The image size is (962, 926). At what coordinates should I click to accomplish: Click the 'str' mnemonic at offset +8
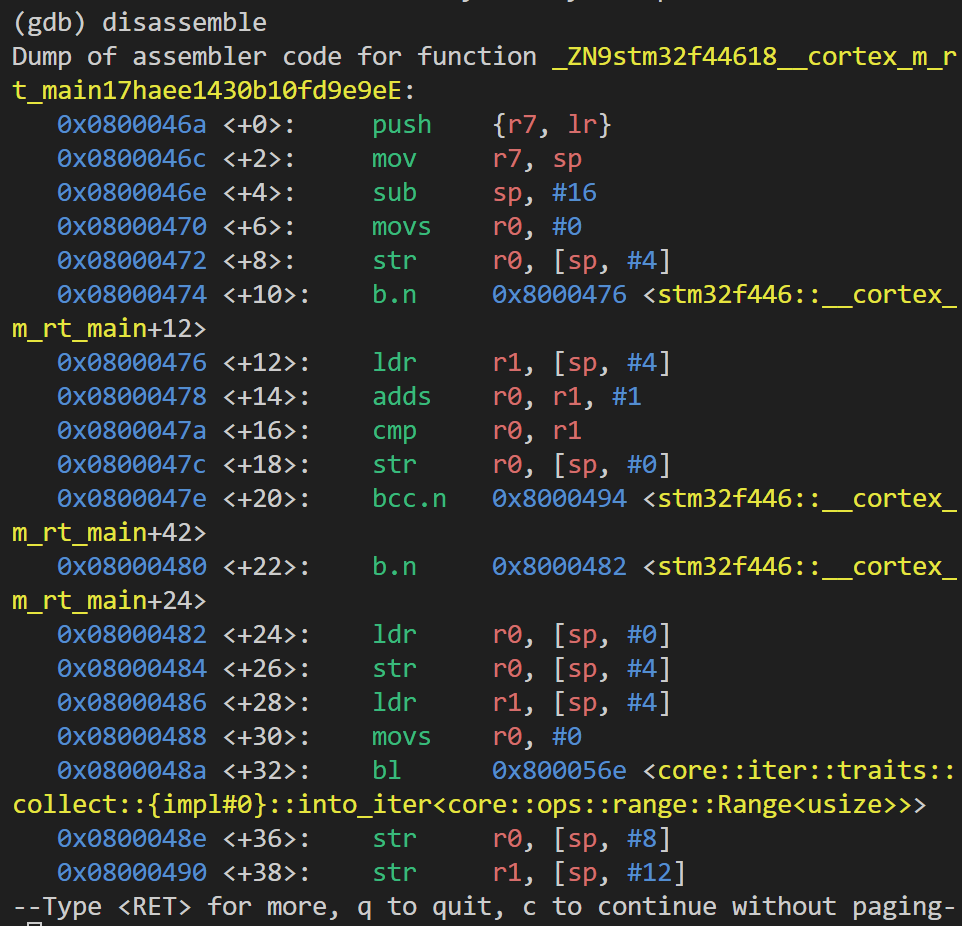394,261
